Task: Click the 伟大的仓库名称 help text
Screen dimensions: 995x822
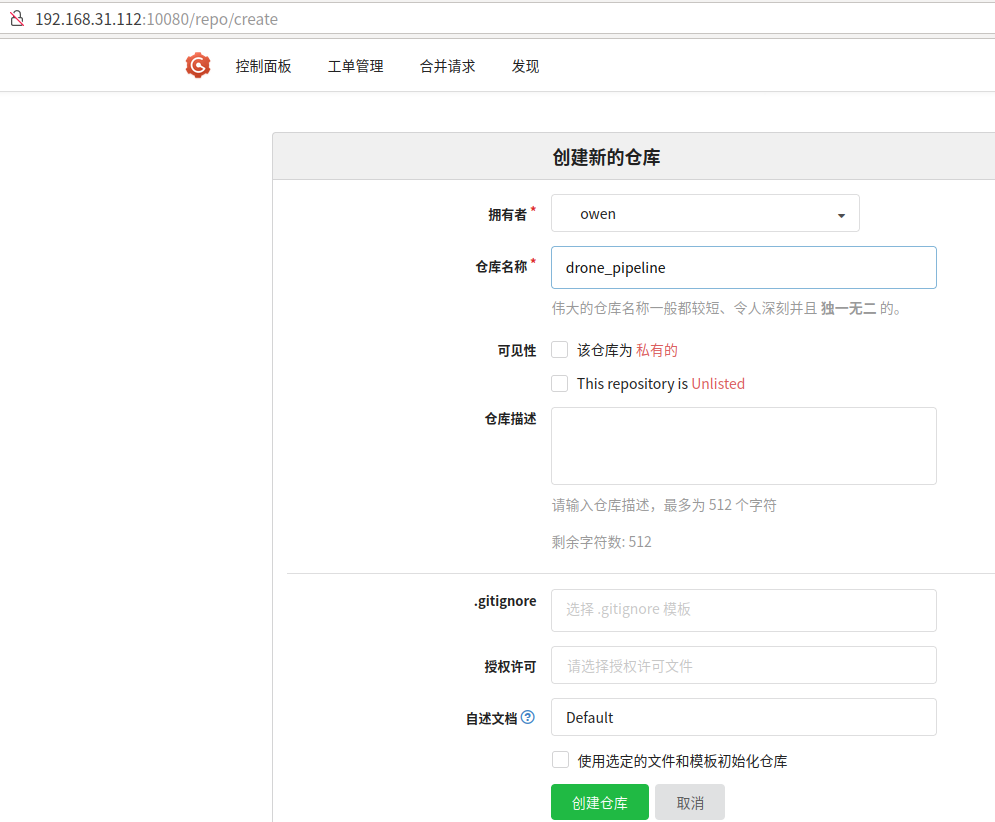Action: [727, 308]
